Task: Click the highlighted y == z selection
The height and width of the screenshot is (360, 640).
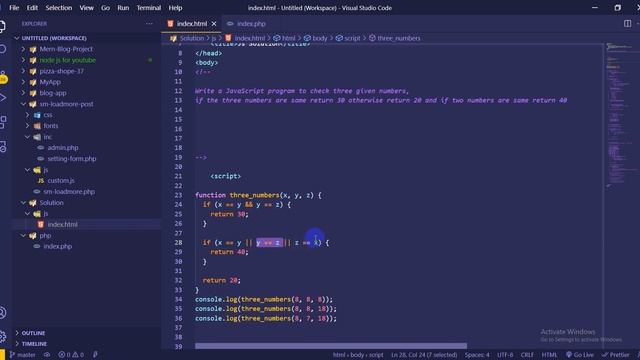Action: point(269,243)
